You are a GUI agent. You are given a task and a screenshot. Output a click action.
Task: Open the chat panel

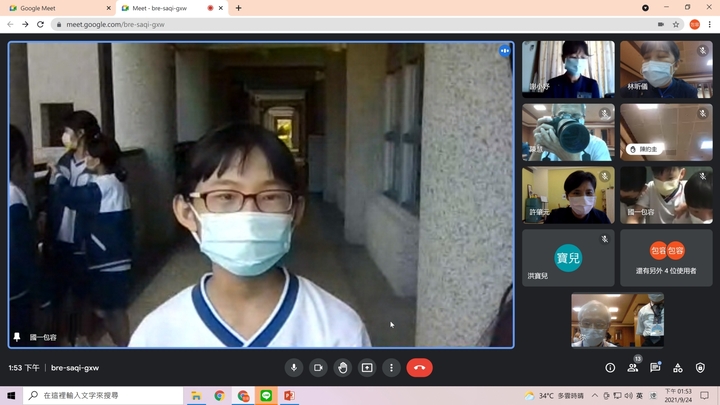655,367
